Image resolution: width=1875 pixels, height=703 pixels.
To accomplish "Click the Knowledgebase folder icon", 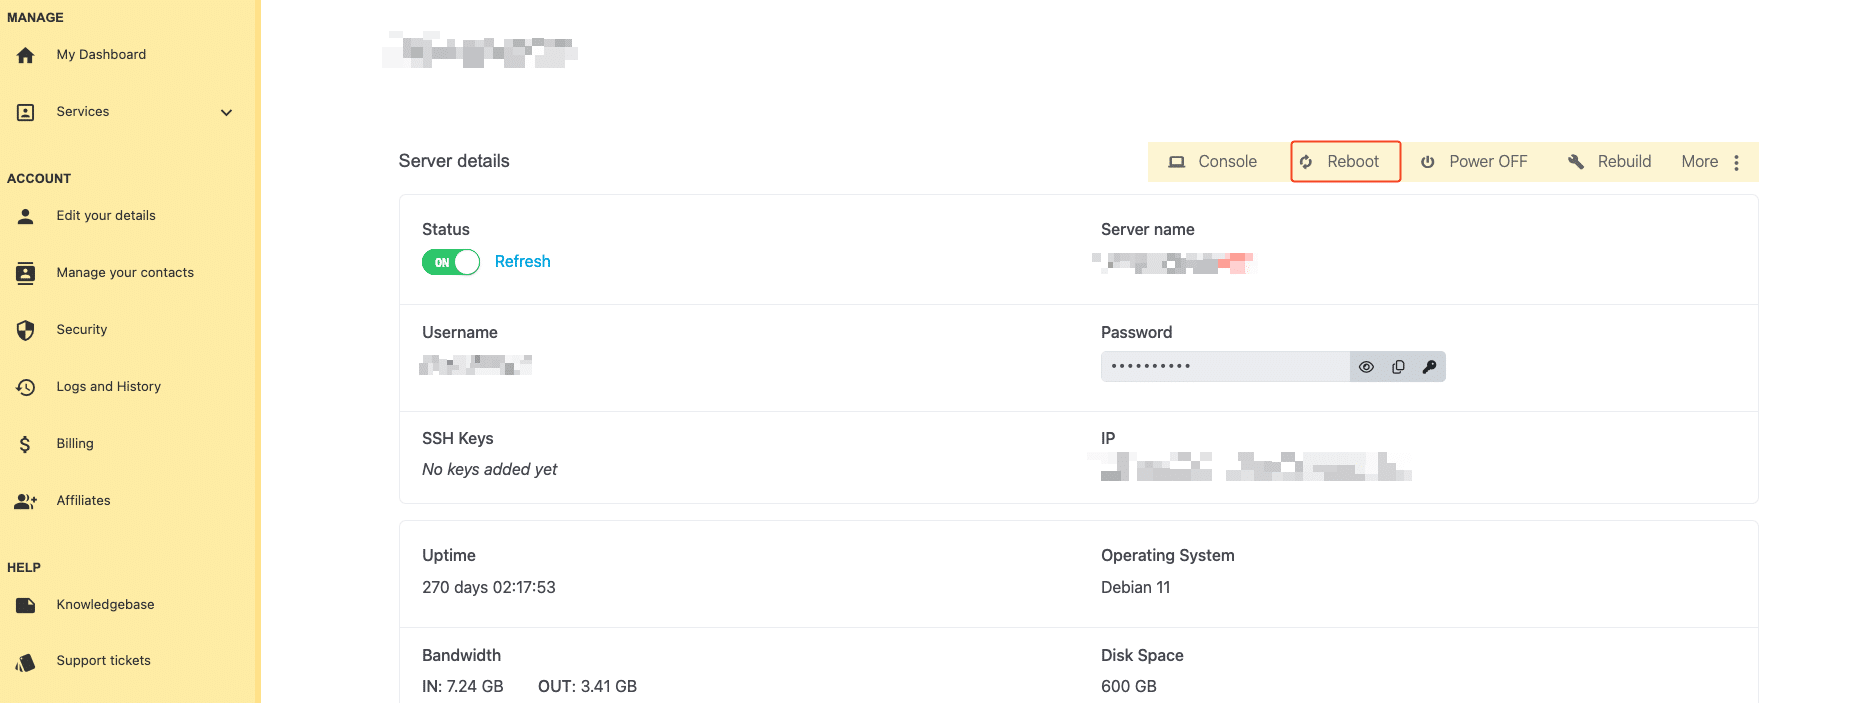I will tap(26, 605).
